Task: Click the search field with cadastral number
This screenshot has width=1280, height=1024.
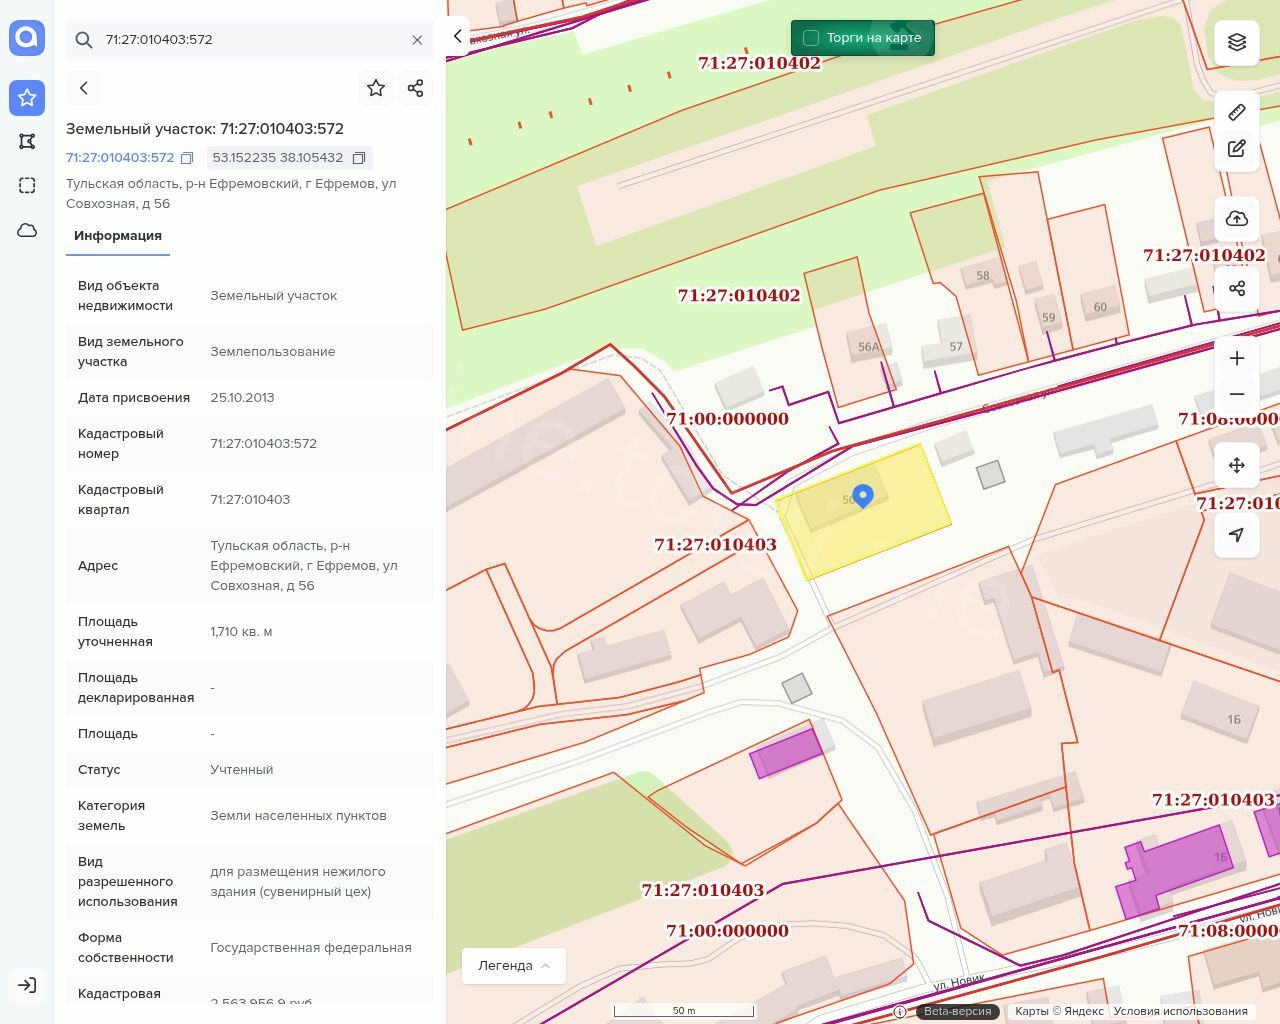Action: point(250,40)
